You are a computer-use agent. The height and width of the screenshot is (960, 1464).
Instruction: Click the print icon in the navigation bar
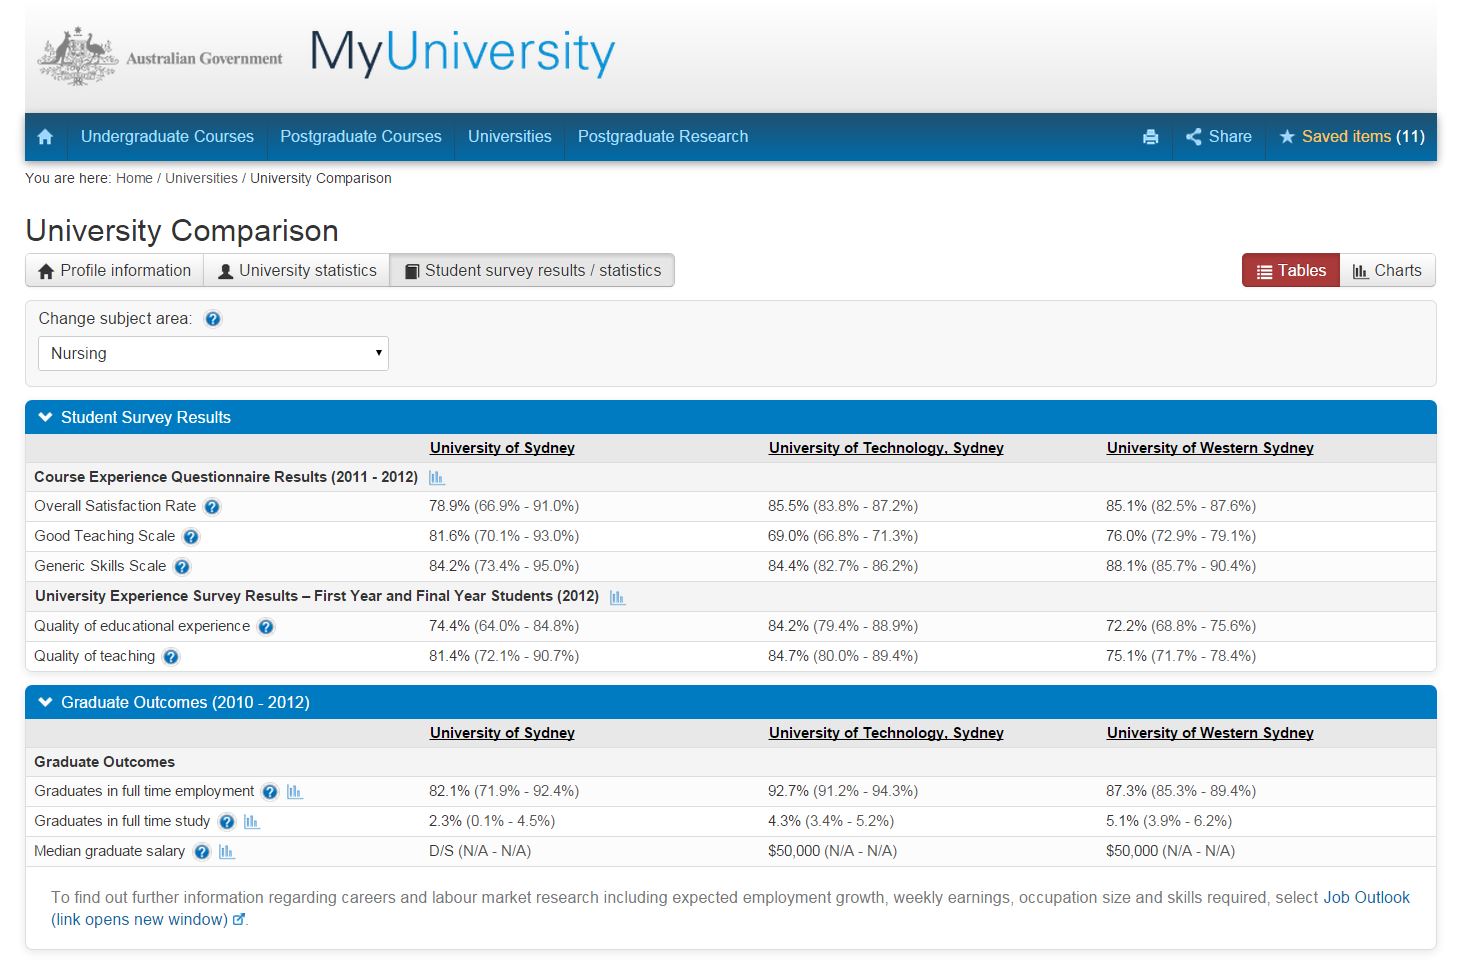pyautogui.click(x=1150, y=137)
